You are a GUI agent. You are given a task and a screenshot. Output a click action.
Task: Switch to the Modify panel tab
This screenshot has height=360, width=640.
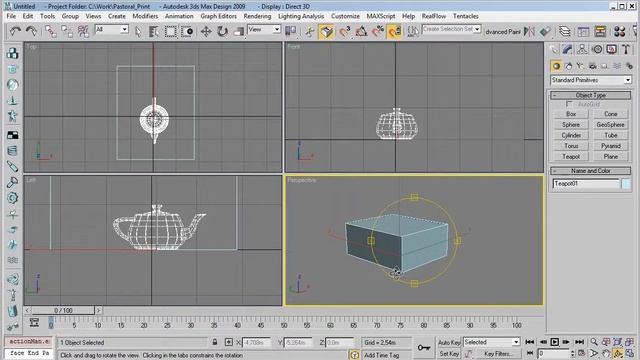pyautogui.click(x=567, y=49)
